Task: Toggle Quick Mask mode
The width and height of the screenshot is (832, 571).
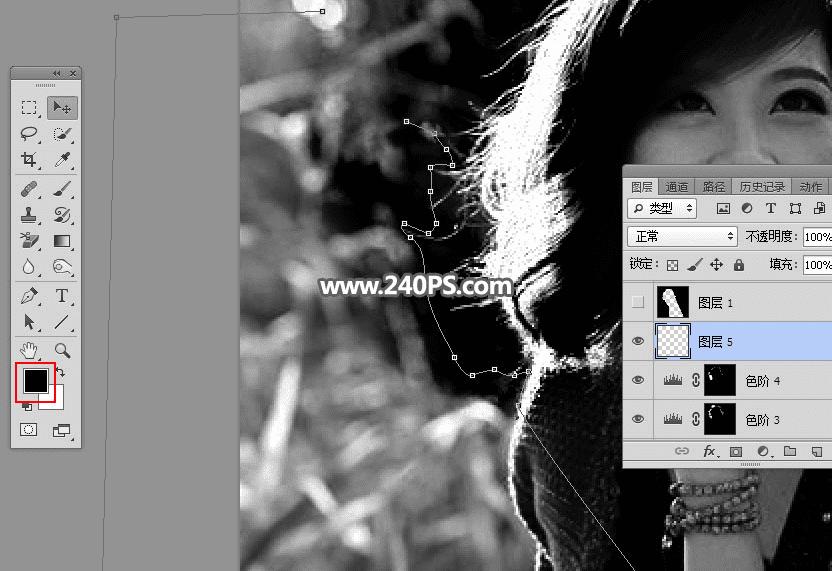Action: (x=29, y=430)
